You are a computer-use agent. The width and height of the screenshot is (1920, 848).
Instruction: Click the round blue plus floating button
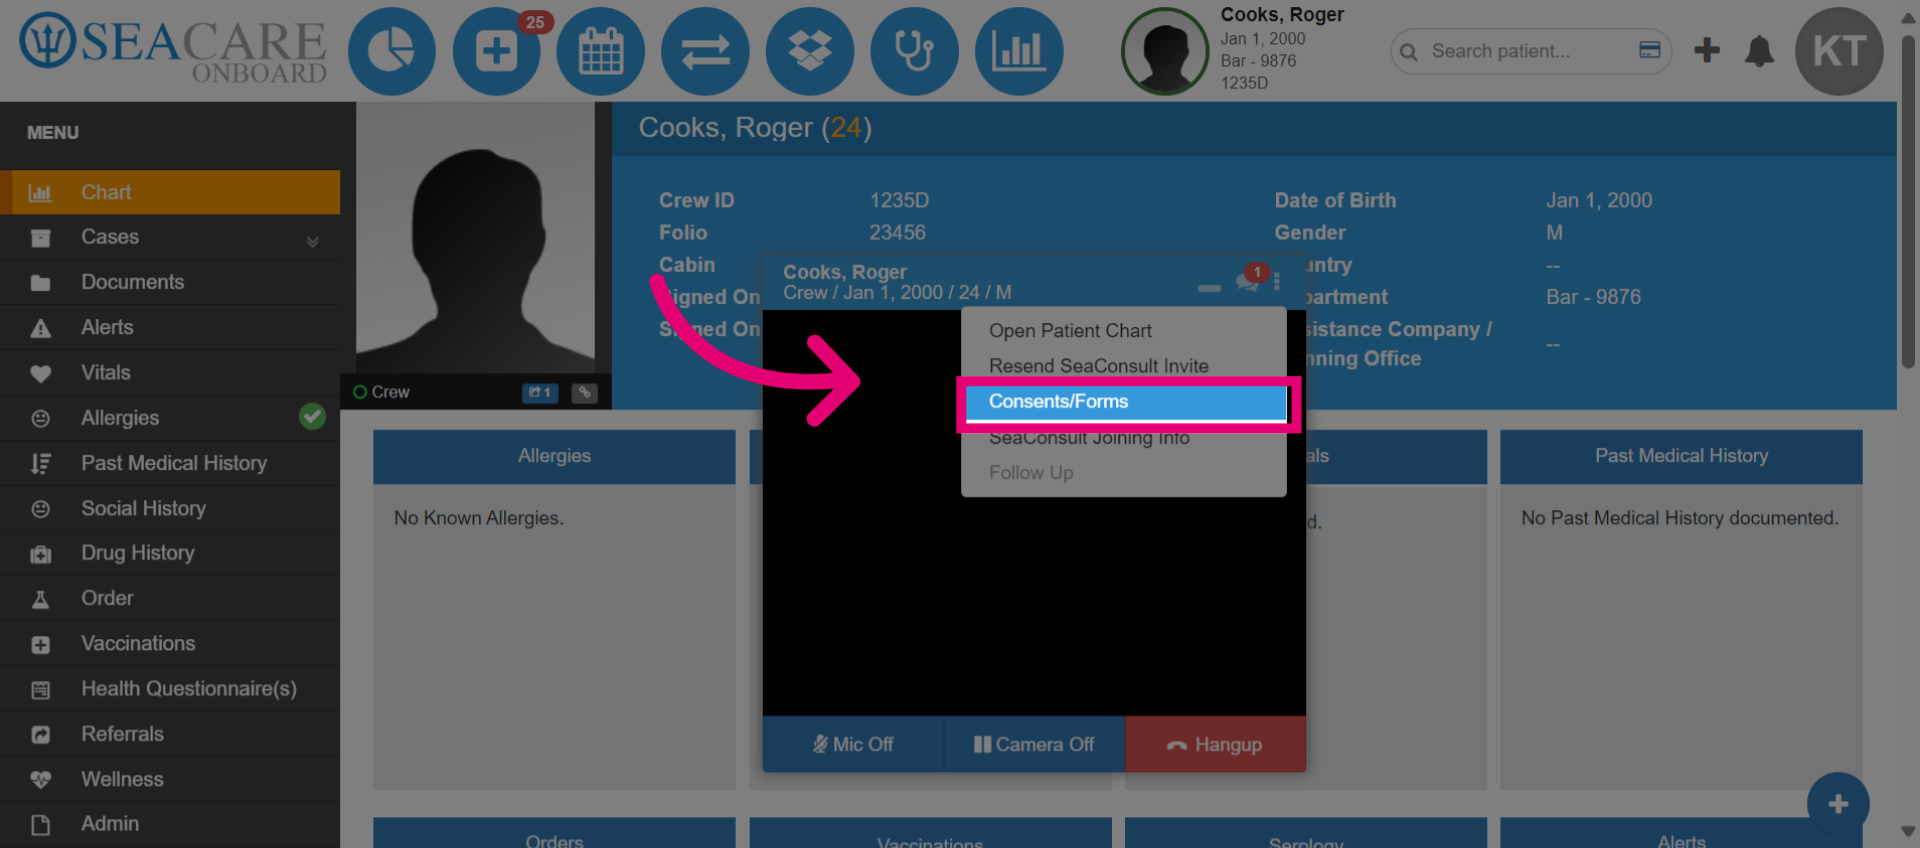coord(1838,804)
